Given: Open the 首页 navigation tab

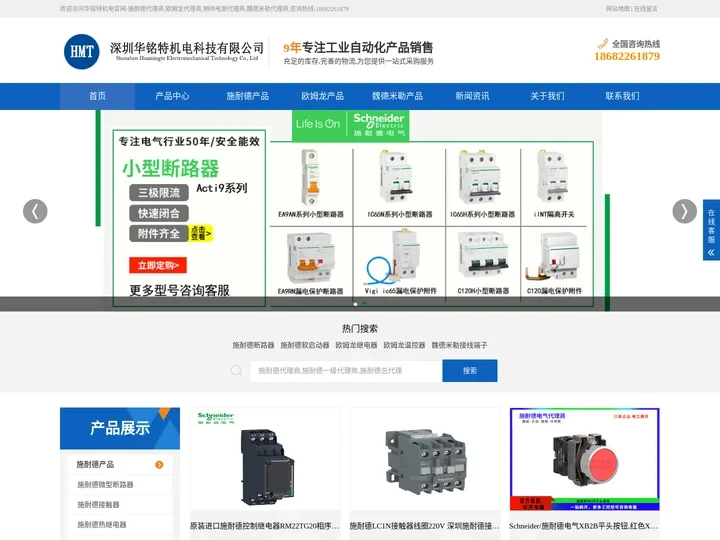Looking at the screenshot, I should (97, 96).
